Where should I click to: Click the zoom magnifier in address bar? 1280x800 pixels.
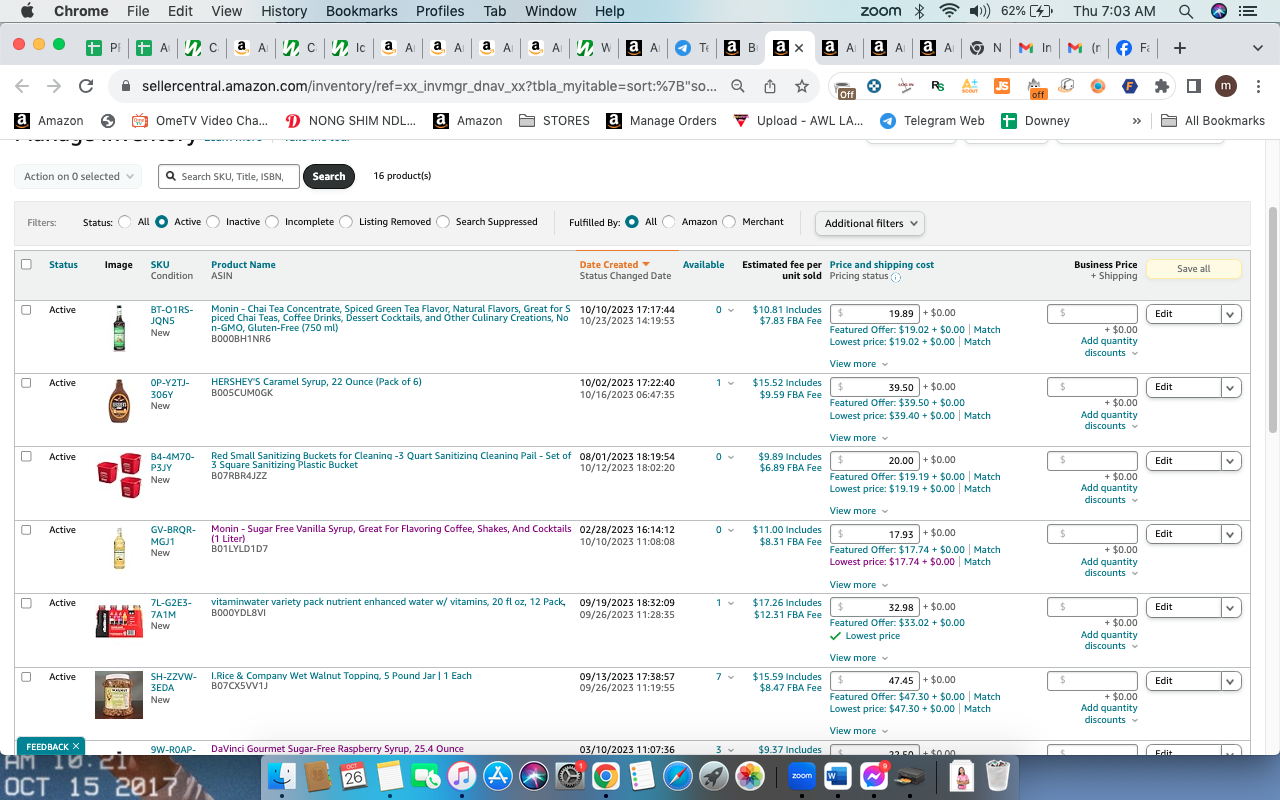(738, 86)
